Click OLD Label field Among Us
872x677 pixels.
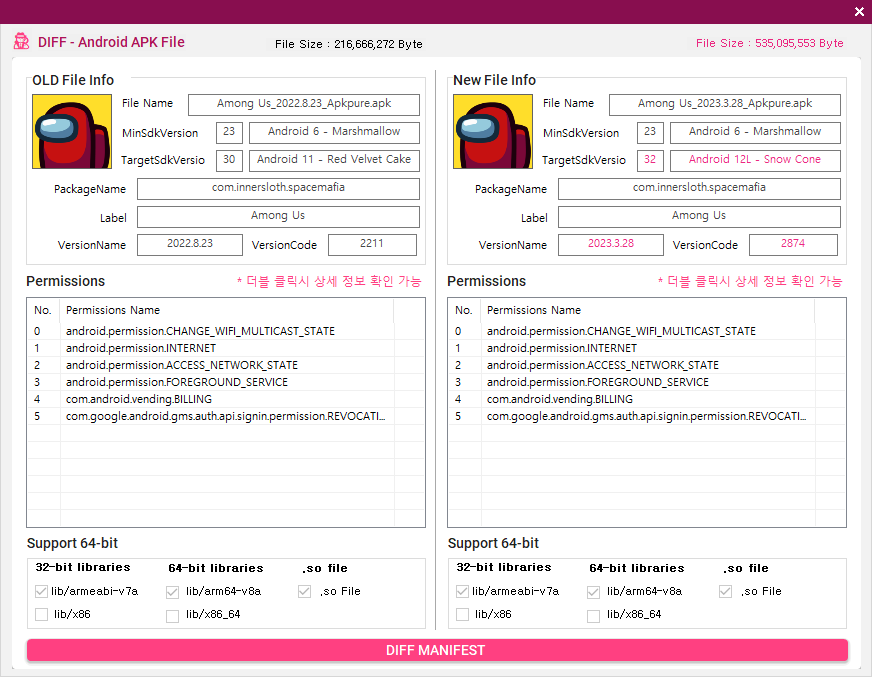coord(278,216)
